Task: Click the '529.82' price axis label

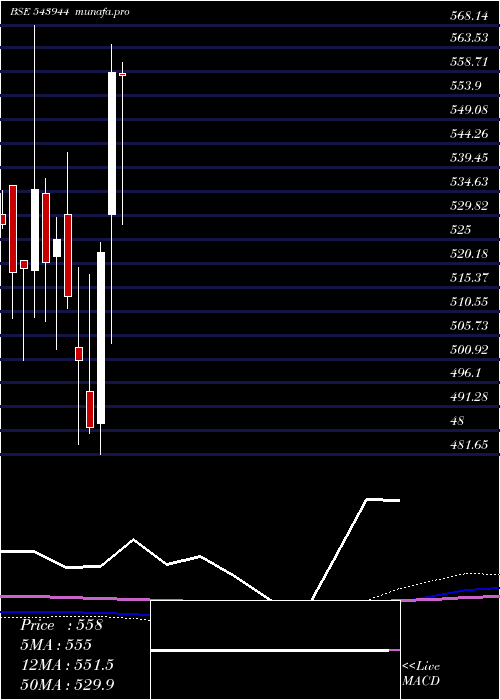Action: (x=468, y=206)
